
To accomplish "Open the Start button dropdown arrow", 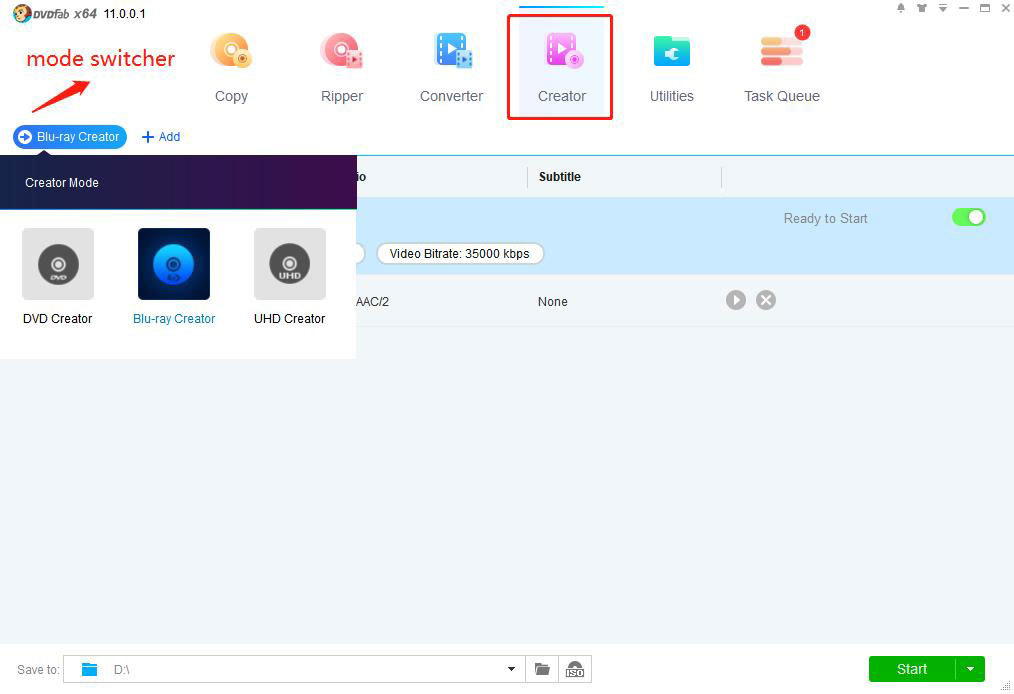I will click(x=970, y=669).
